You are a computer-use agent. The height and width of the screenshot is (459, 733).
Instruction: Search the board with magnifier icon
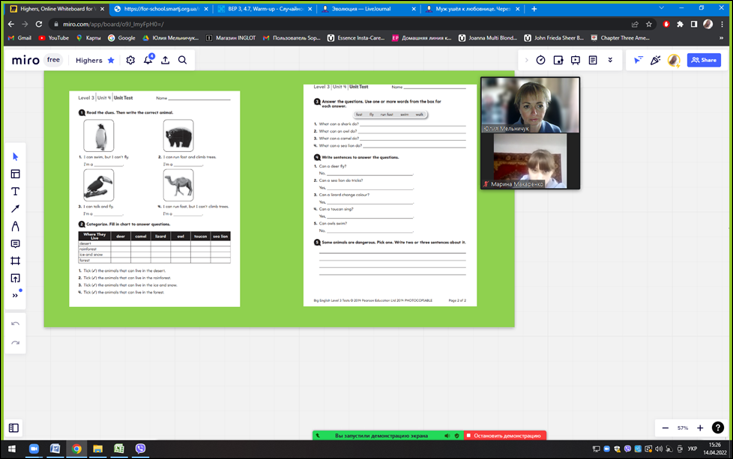182,60
